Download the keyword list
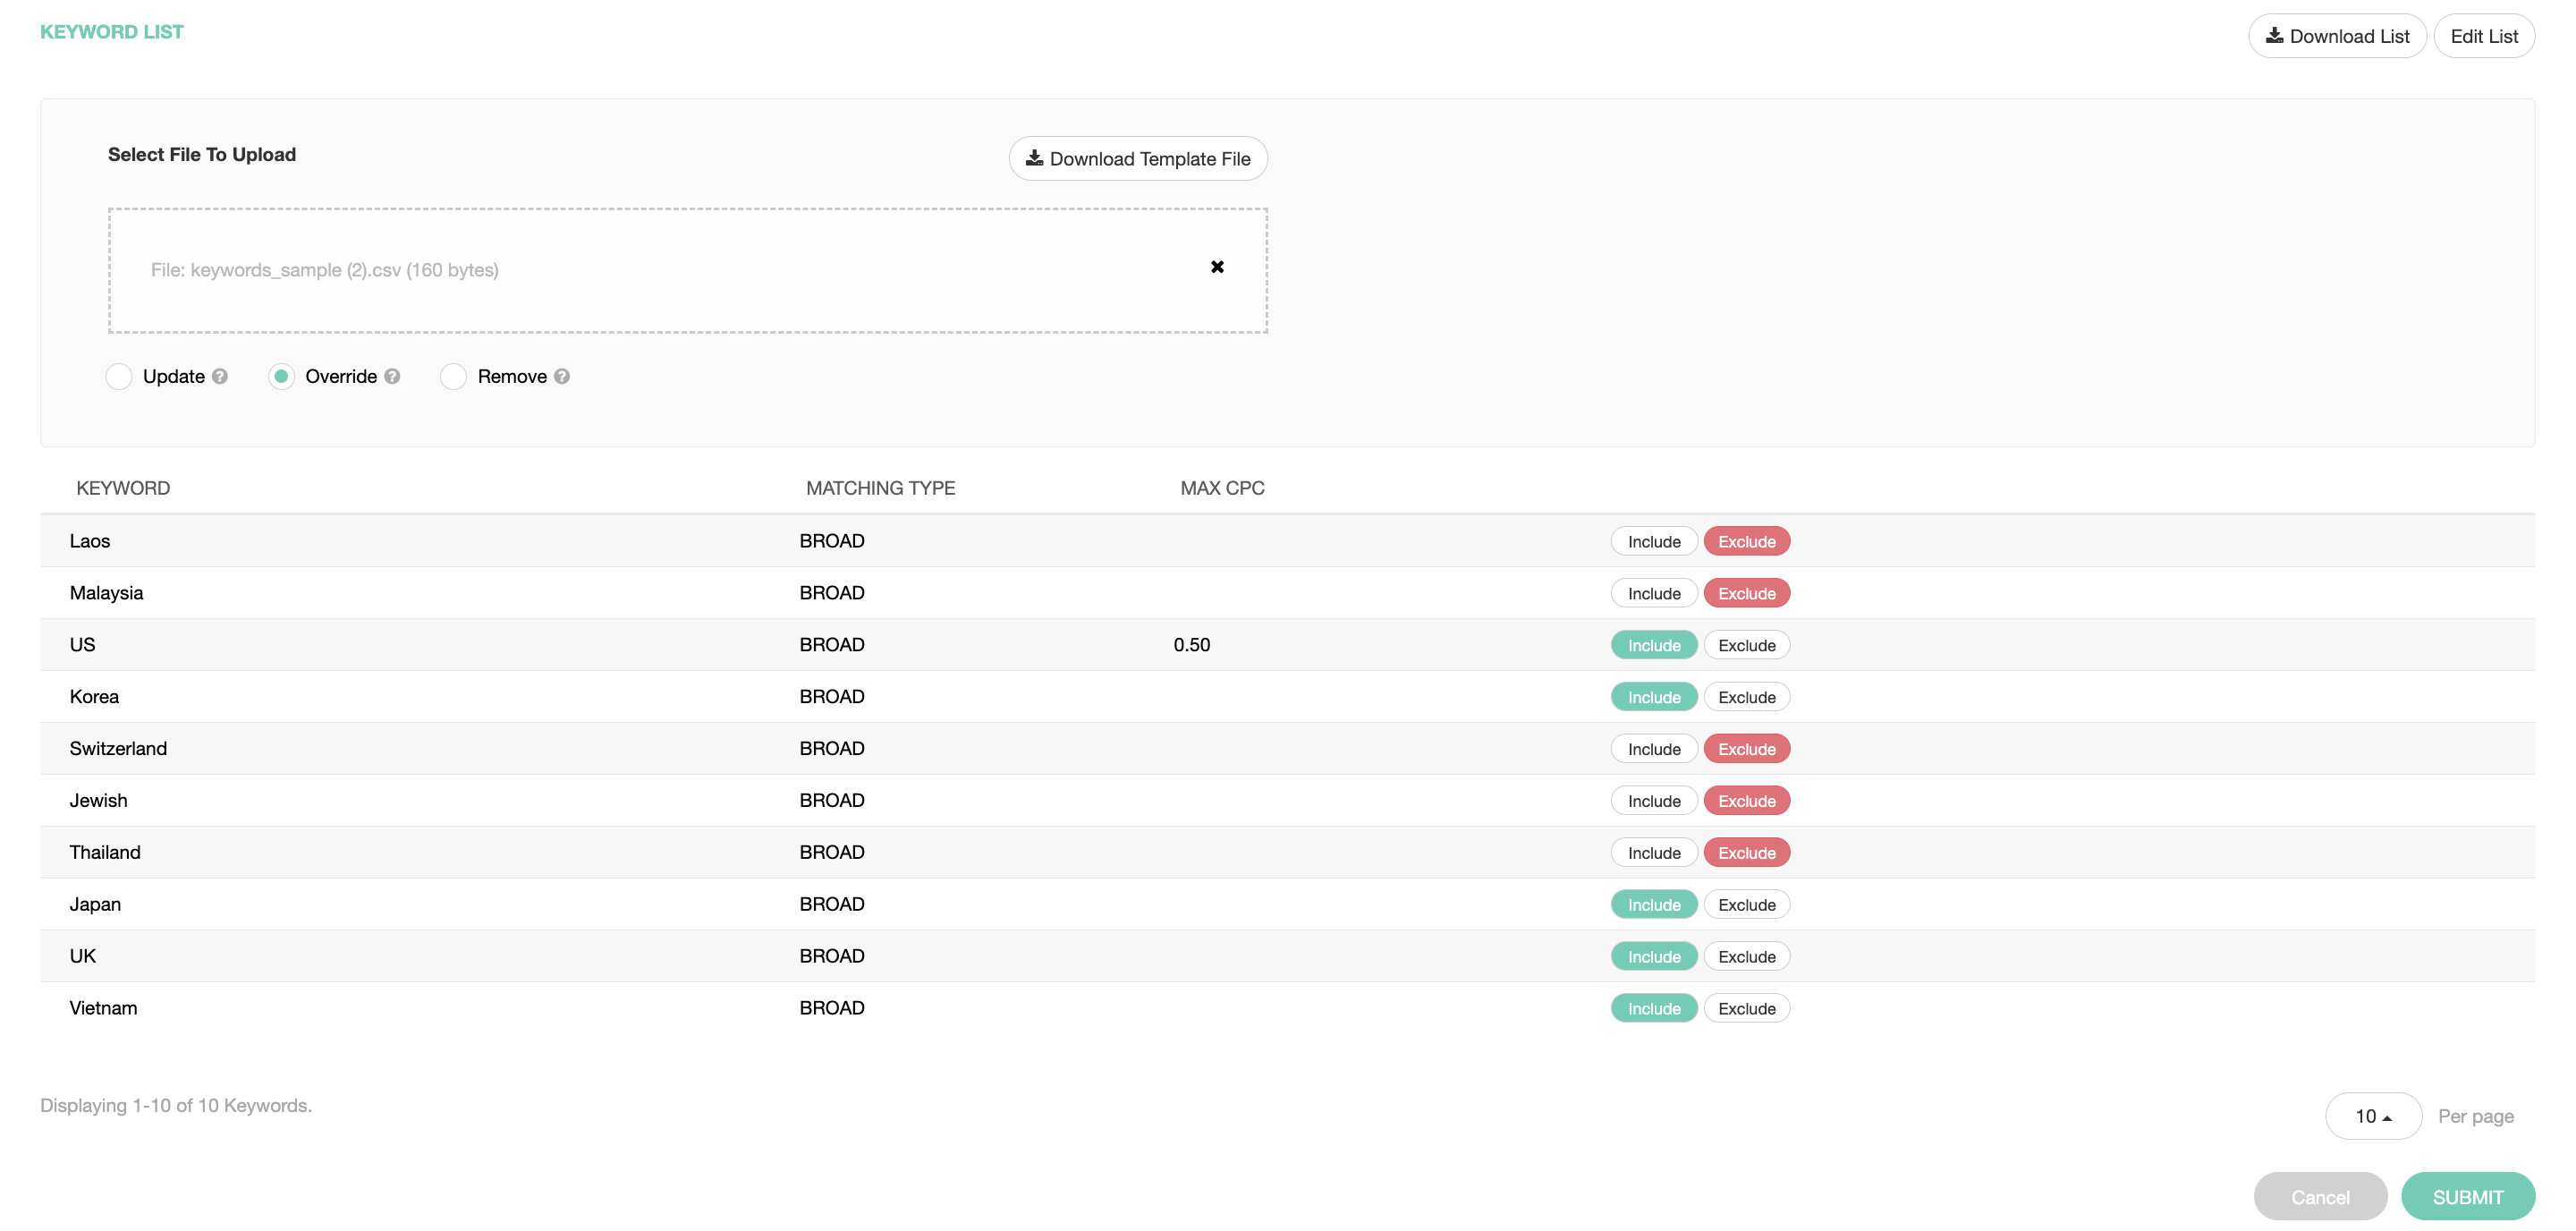Screen dimensions: 2576x1231 pos(2337,36)
